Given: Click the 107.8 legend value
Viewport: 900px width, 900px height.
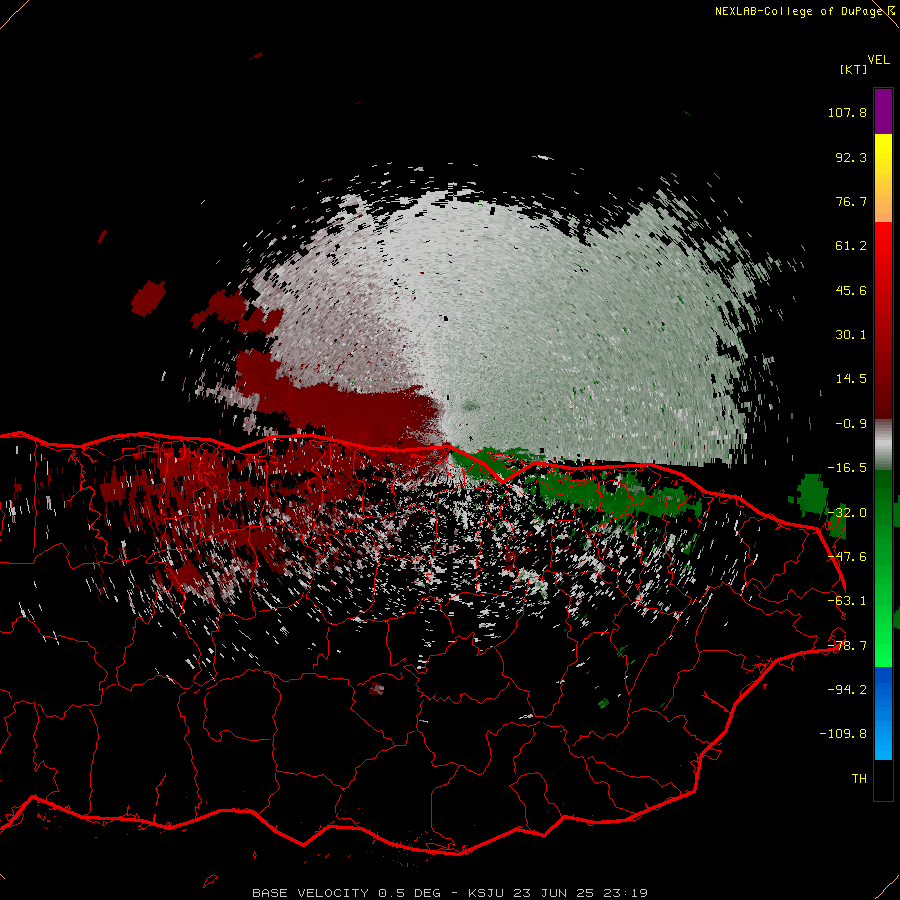Looking at the screenshot, I should point(847,112).
